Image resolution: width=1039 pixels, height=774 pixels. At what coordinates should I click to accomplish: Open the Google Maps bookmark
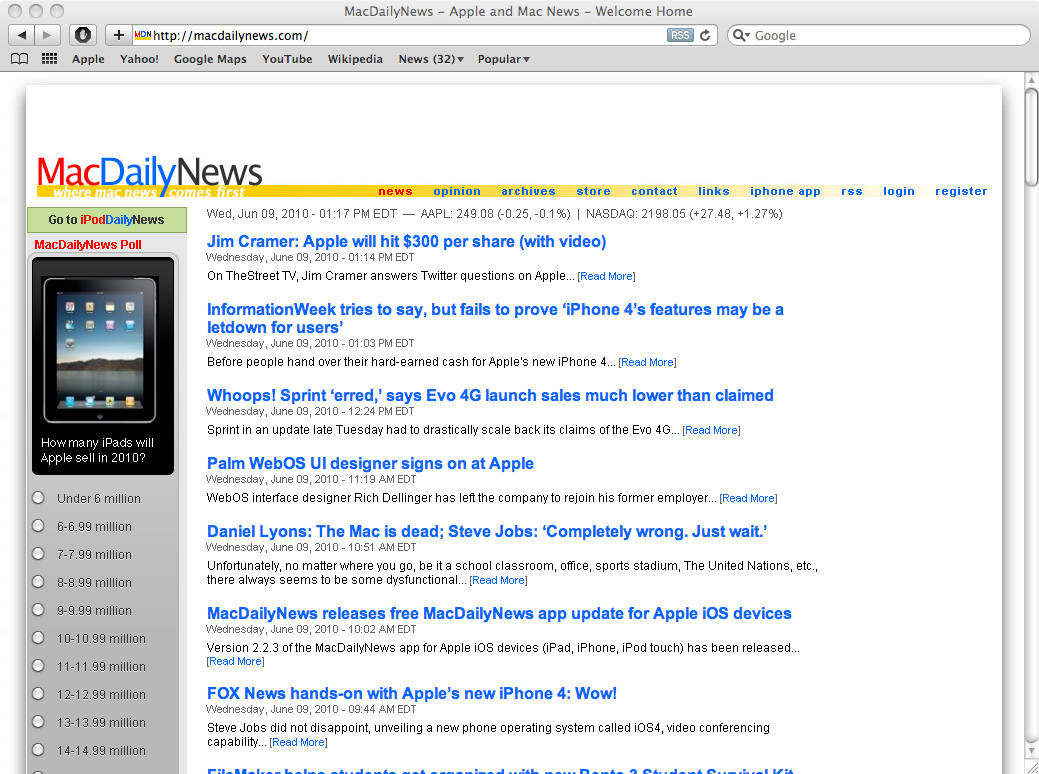click(210, 59)
